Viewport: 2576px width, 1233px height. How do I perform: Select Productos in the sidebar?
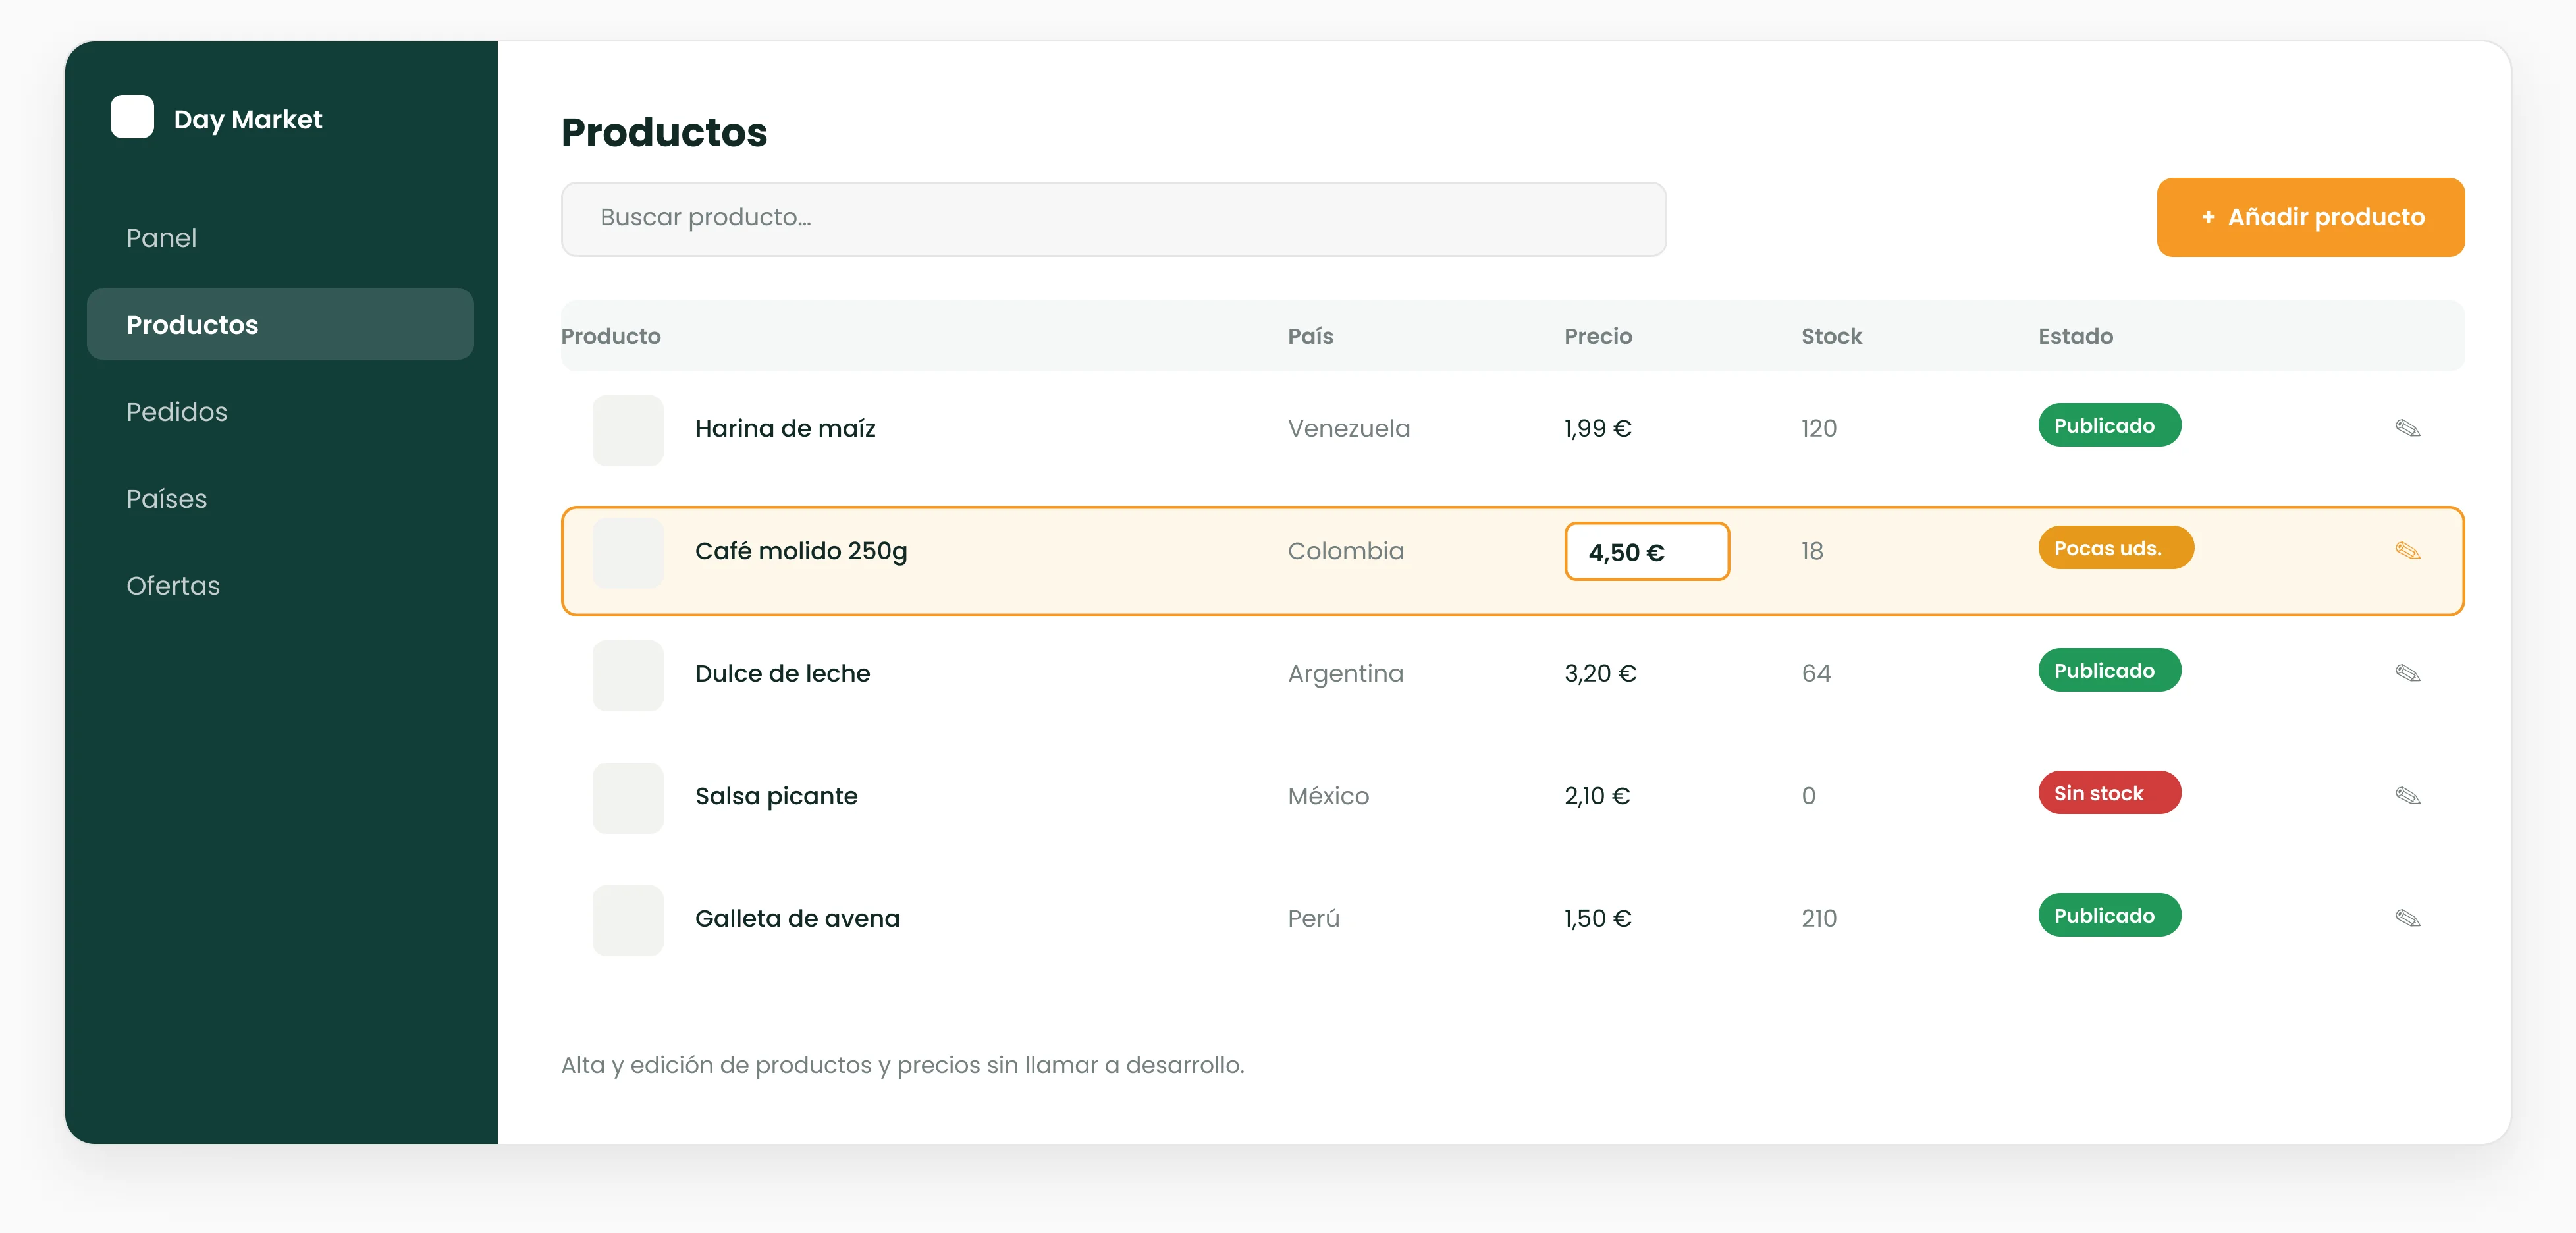(280, 325)
